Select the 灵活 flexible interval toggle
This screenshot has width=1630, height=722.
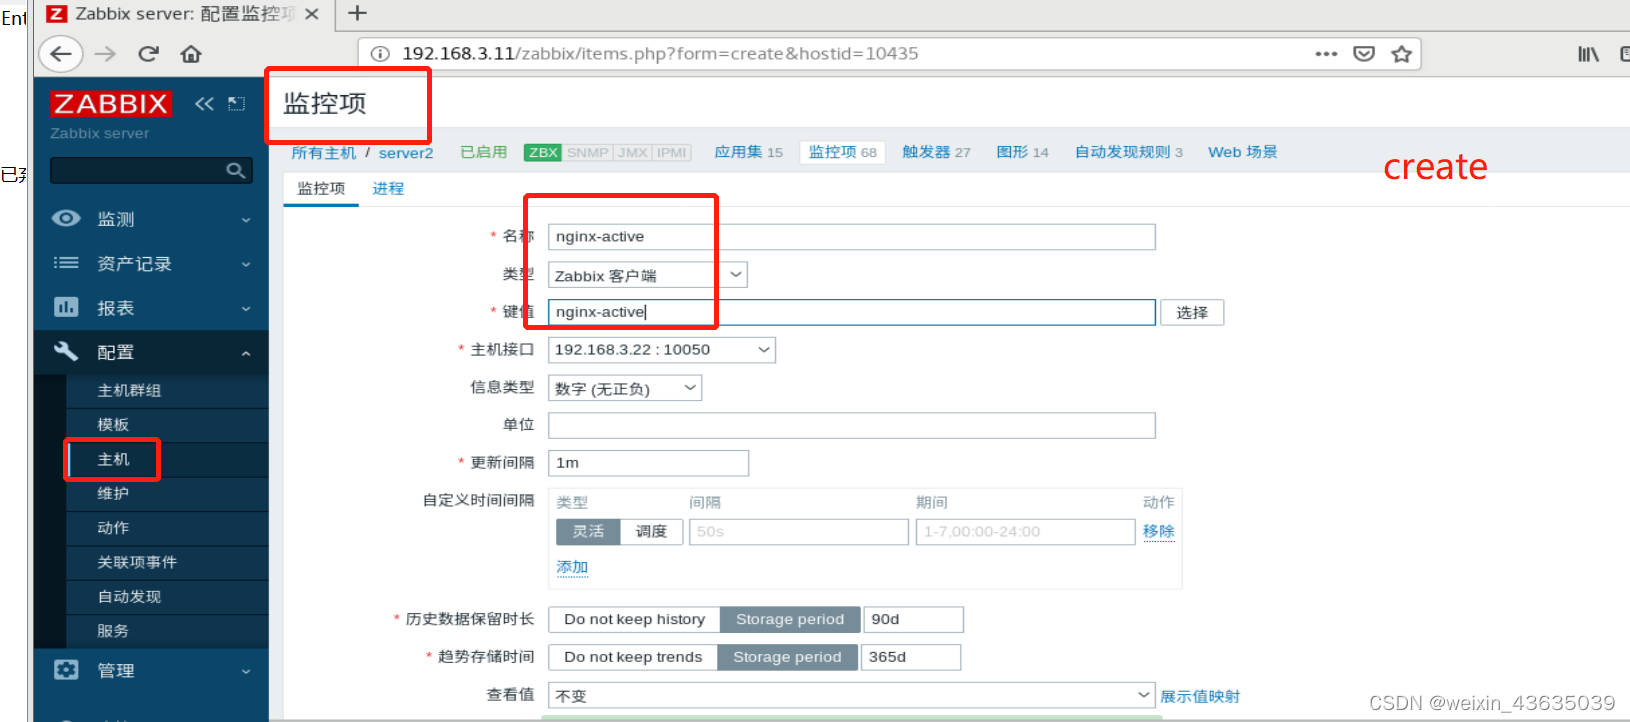(588, 532)
